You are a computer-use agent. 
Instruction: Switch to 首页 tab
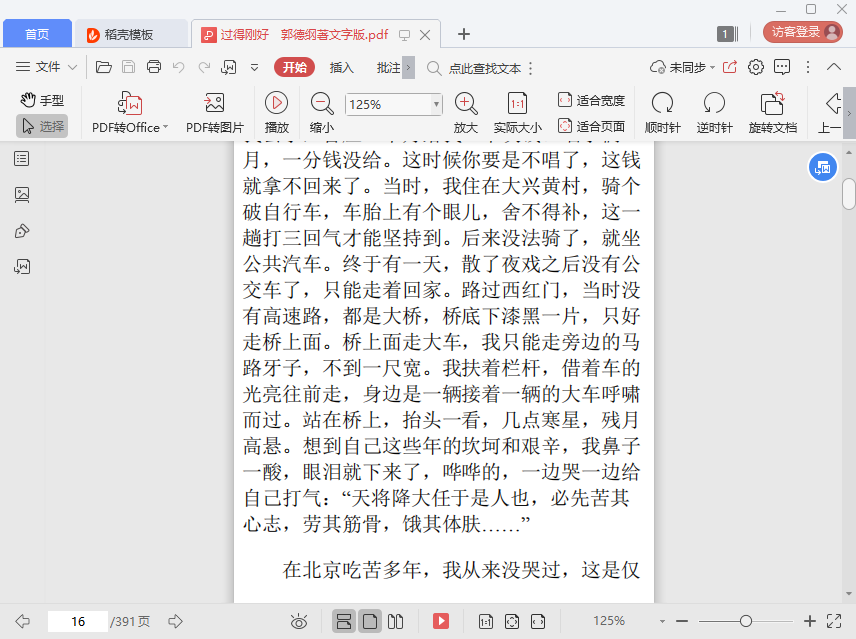click(37, 34)
